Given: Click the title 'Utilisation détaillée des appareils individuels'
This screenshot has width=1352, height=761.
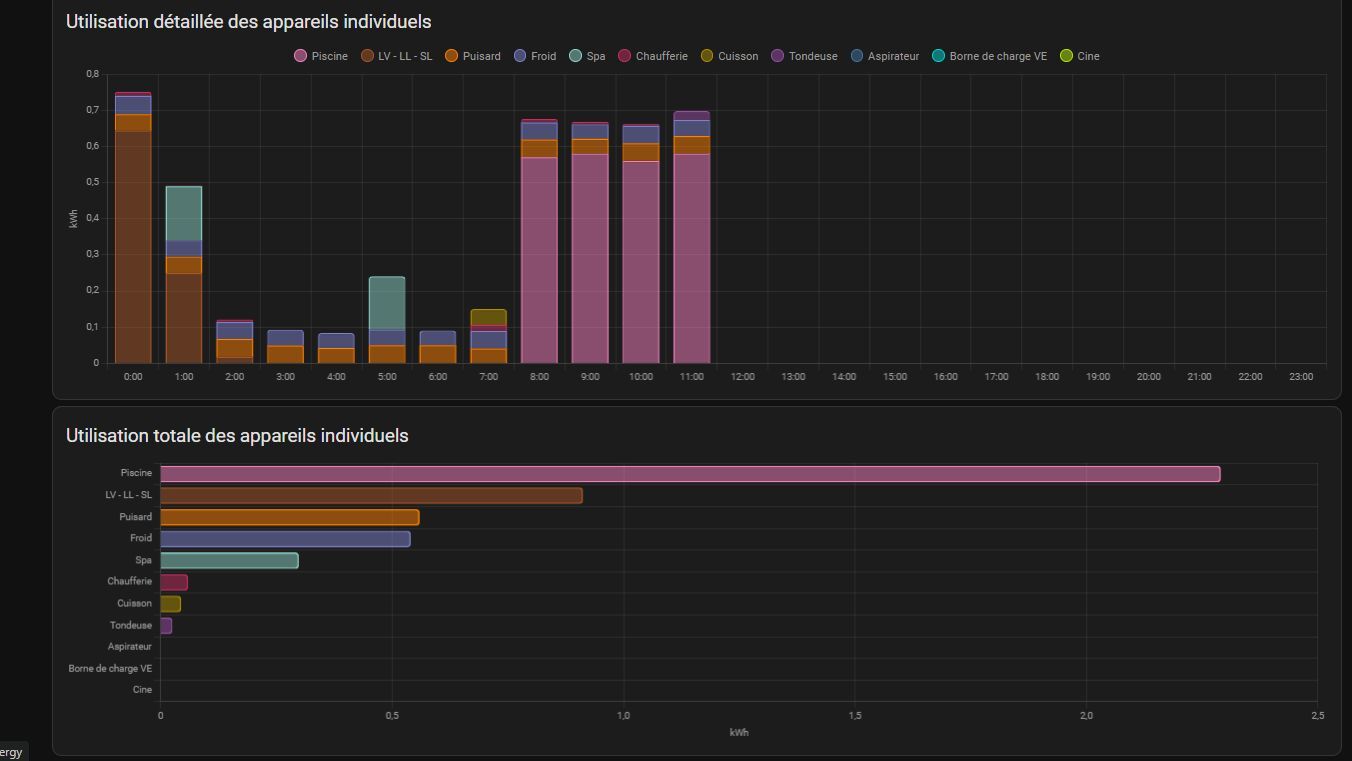Looking at the screenshot, I should [249, 21].
